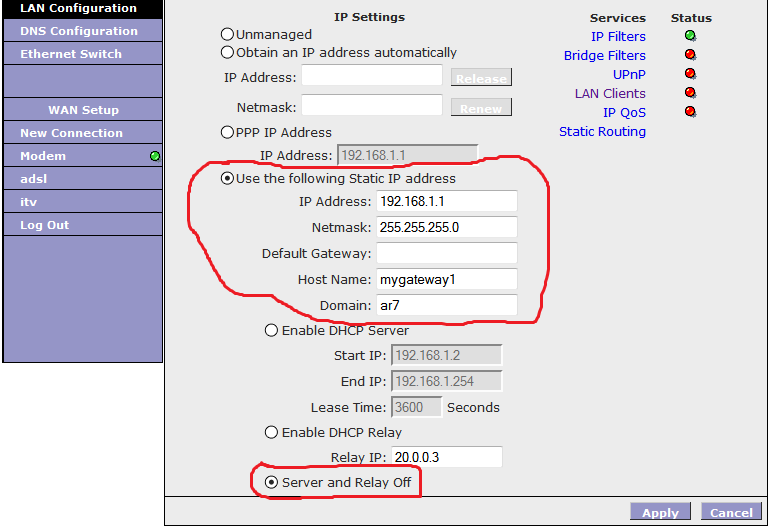Click the WAN Setup section header
This screenshot has width=768, height=531.
83,110
